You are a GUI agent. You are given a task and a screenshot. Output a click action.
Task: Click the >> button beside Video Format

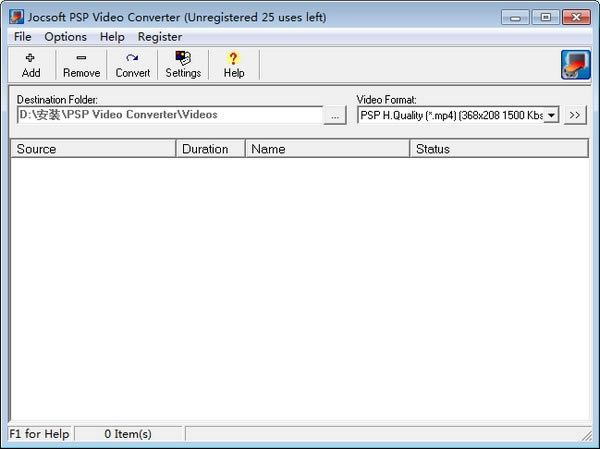pyautogui.click(x=575, y=115)
